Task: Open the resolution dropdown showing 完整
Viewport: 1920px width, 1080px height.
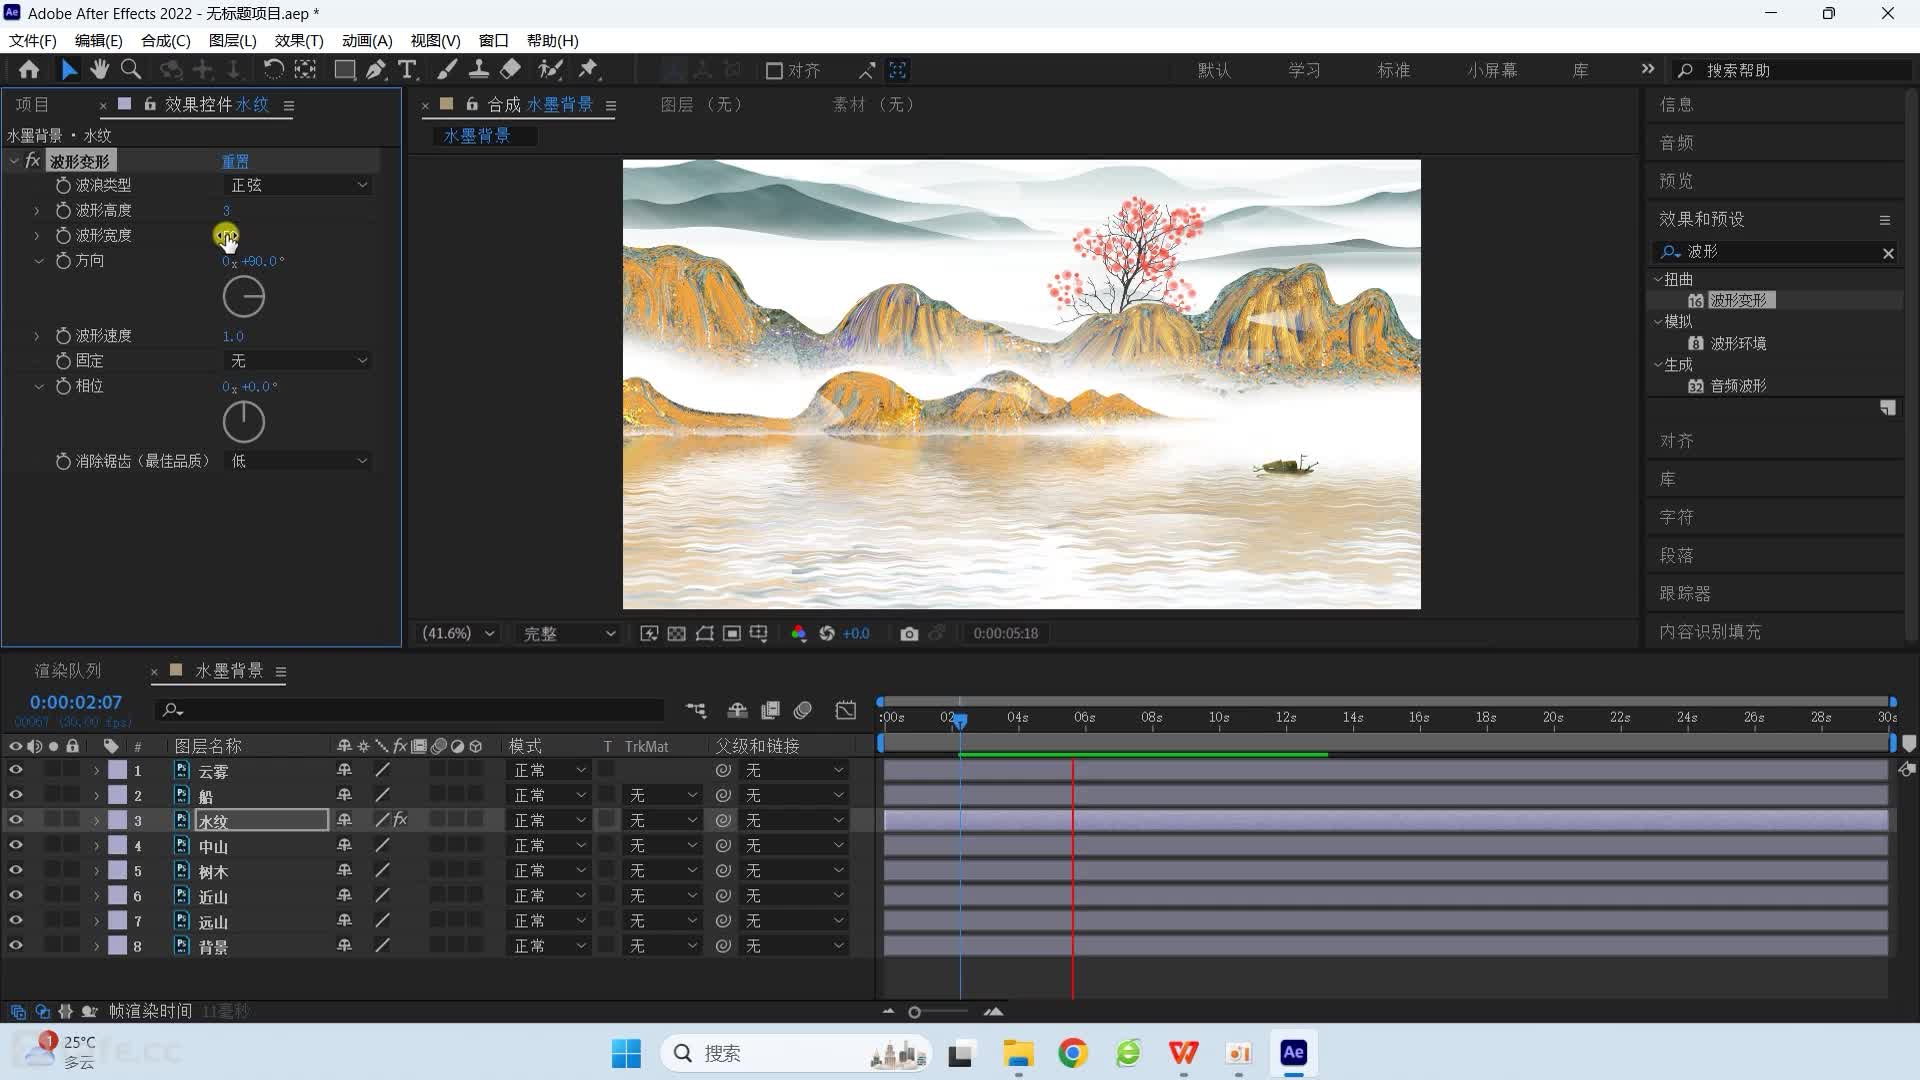Action: pyautogui.click(x=568, y=634)
